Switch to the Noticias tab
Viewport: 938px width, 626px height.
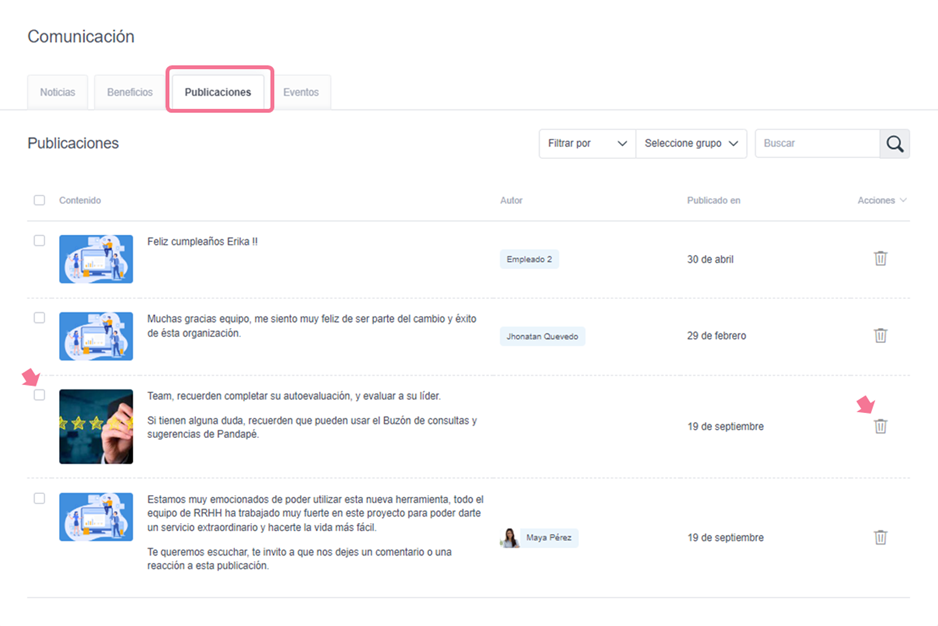[57, 92]
